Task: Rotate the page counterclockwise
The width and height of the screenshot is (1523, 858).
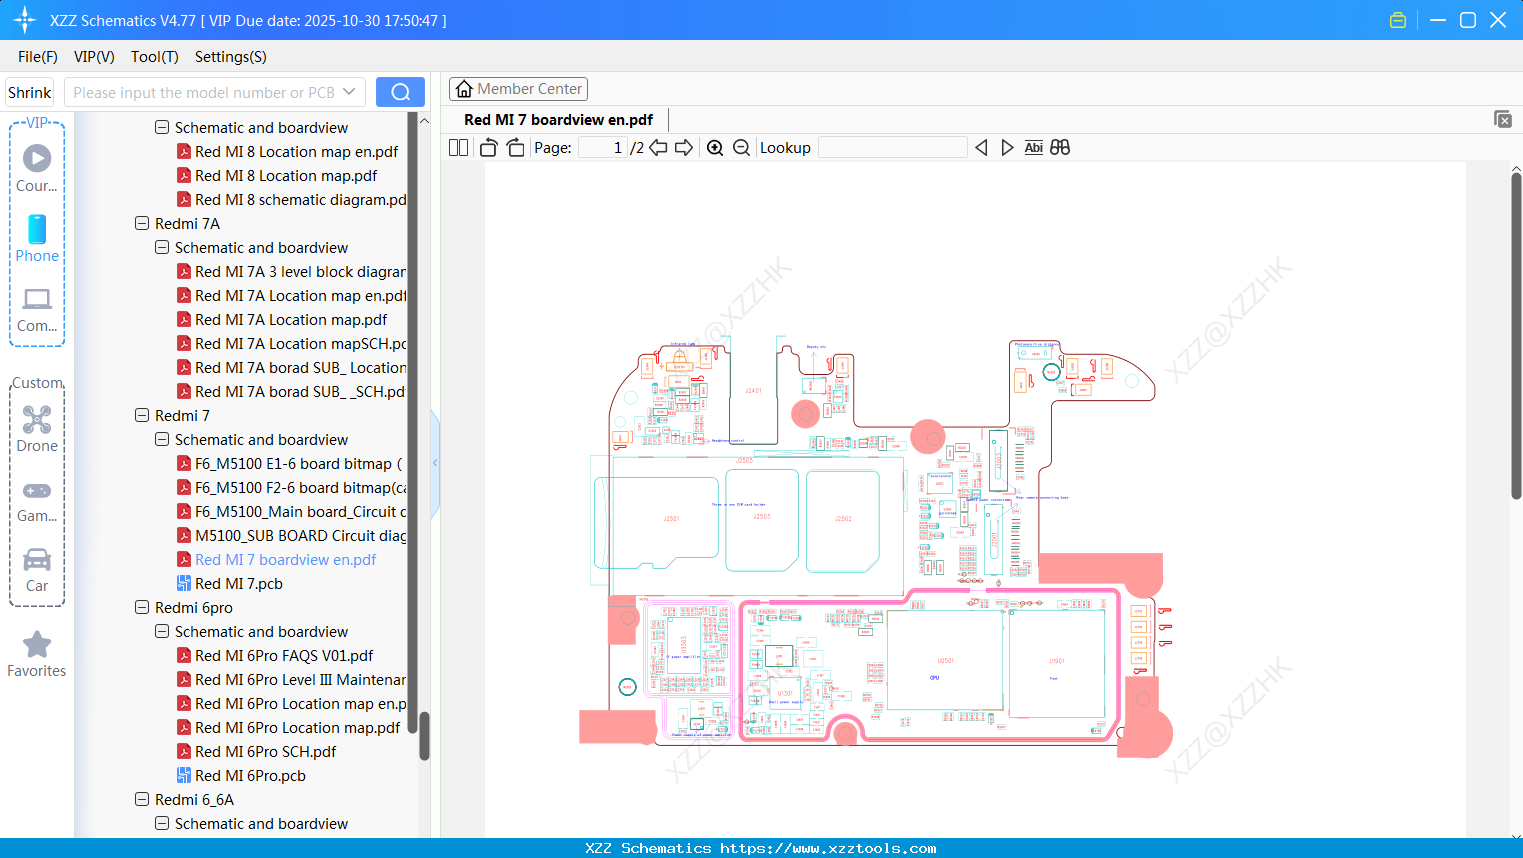Action: (488, 148)
